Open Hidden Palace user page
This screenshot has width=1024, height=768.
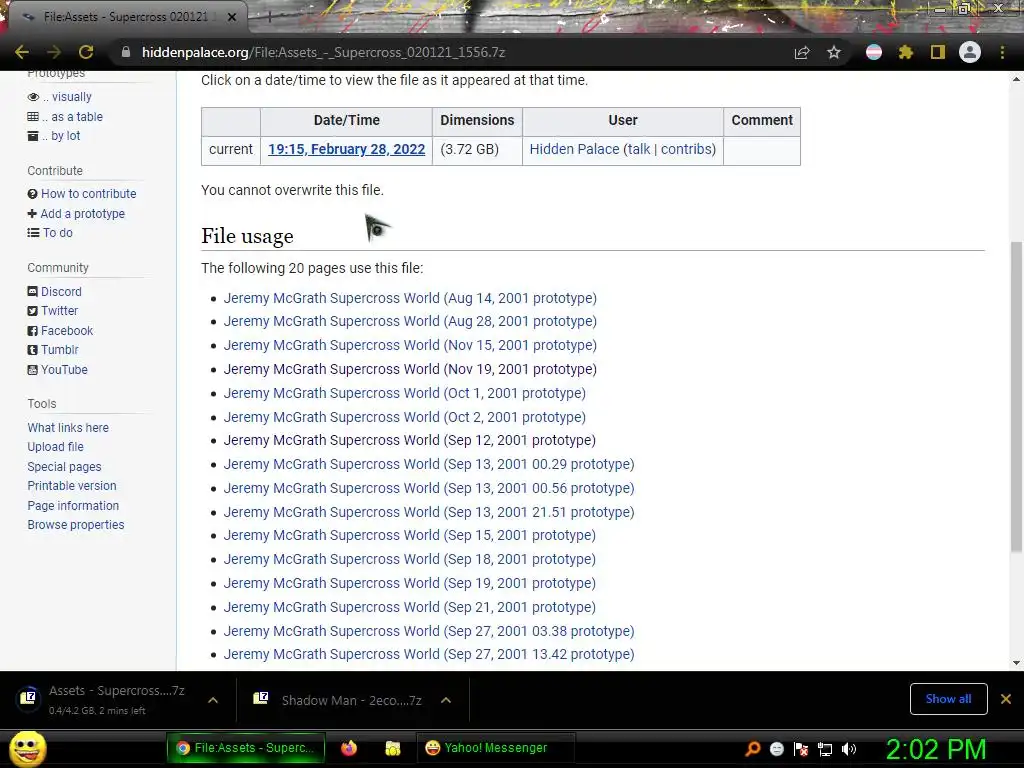coord(574,149)
